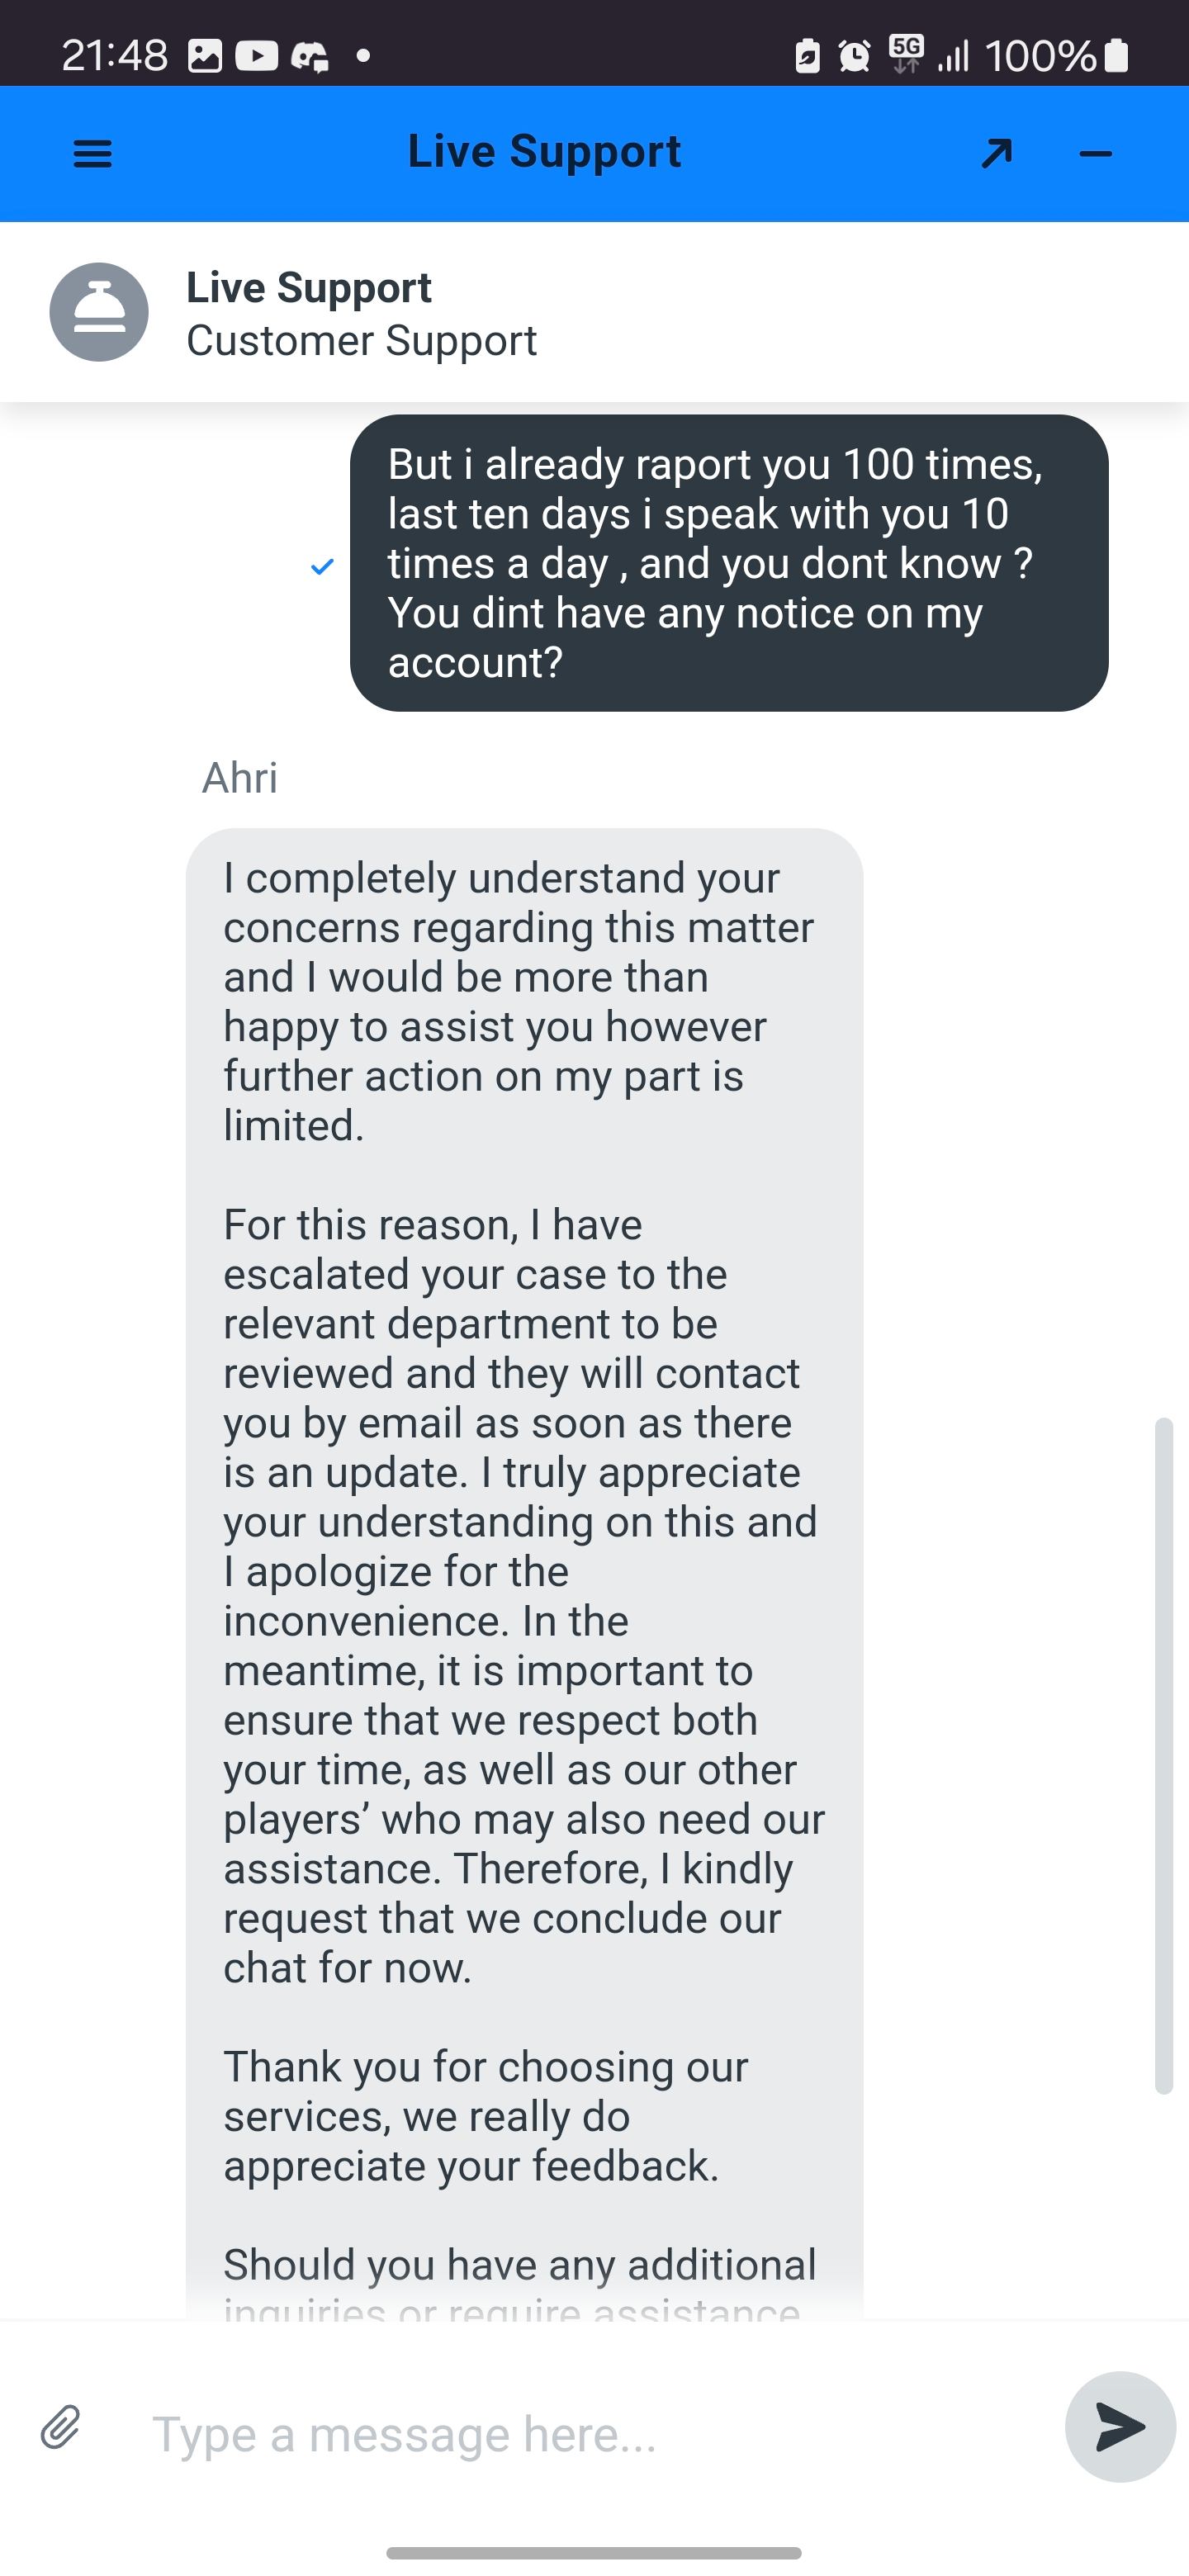Tap the 'Customer Support' subtitle text
Screen dimensions: 1189x2576
pos(361,341)
